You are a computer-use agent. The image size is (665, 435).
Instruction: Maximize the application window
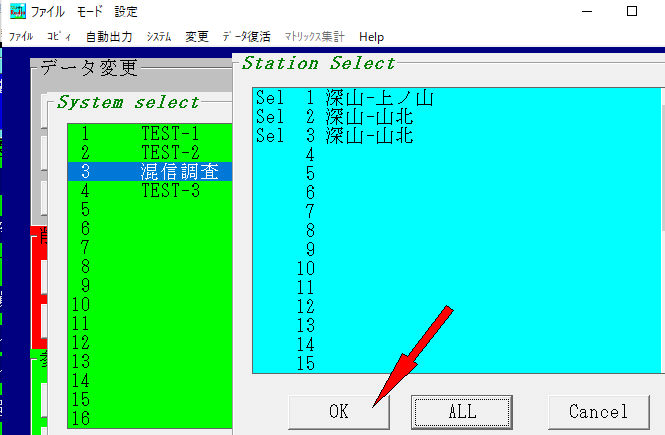pyautogui.click(x=631, y=12)
